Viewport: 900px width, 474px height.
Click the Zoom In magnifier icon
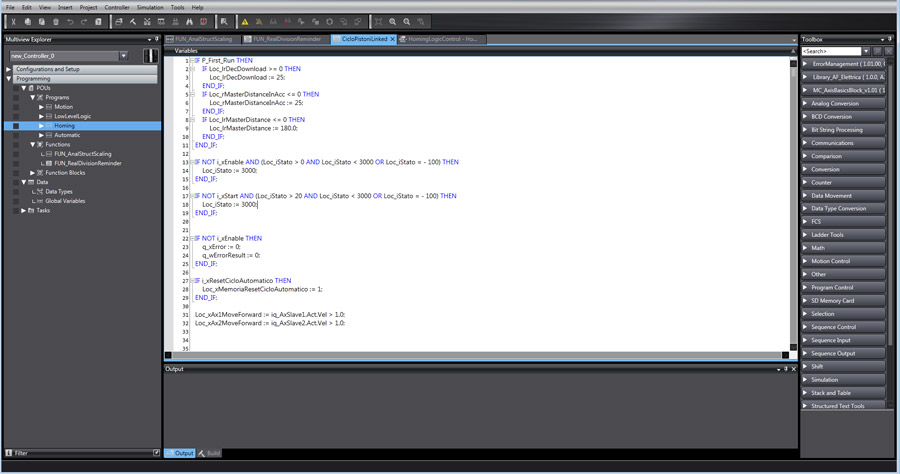pyautogui.click(x=392, y=21)
